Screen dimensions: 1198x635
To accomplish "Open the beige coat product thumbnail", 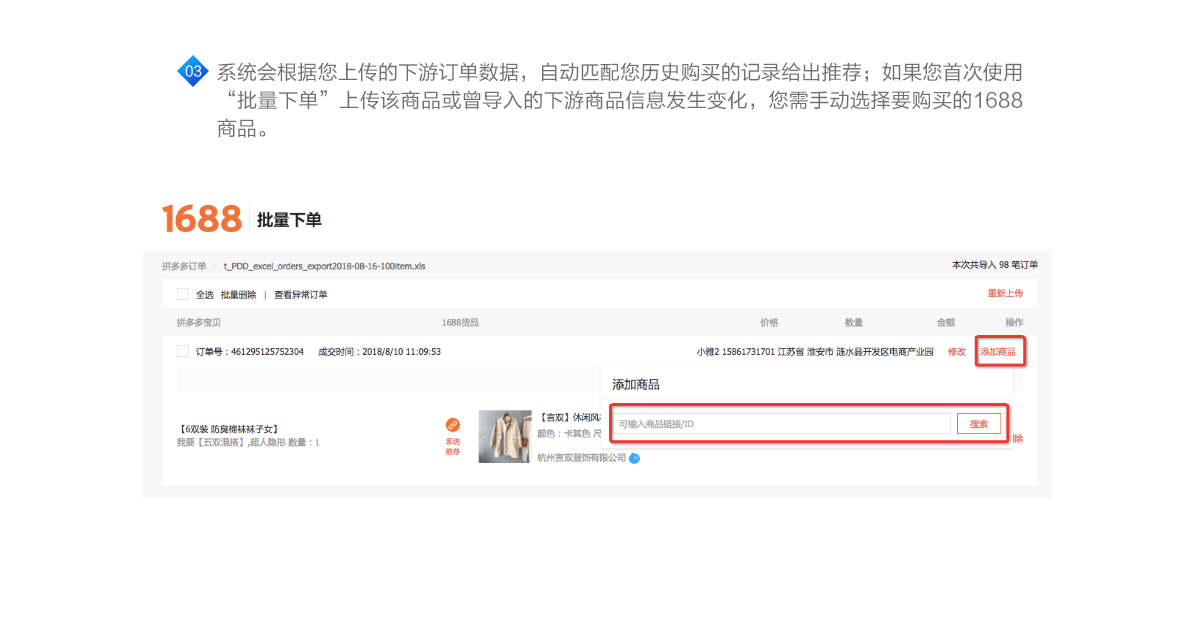I will tap(504, 436).
